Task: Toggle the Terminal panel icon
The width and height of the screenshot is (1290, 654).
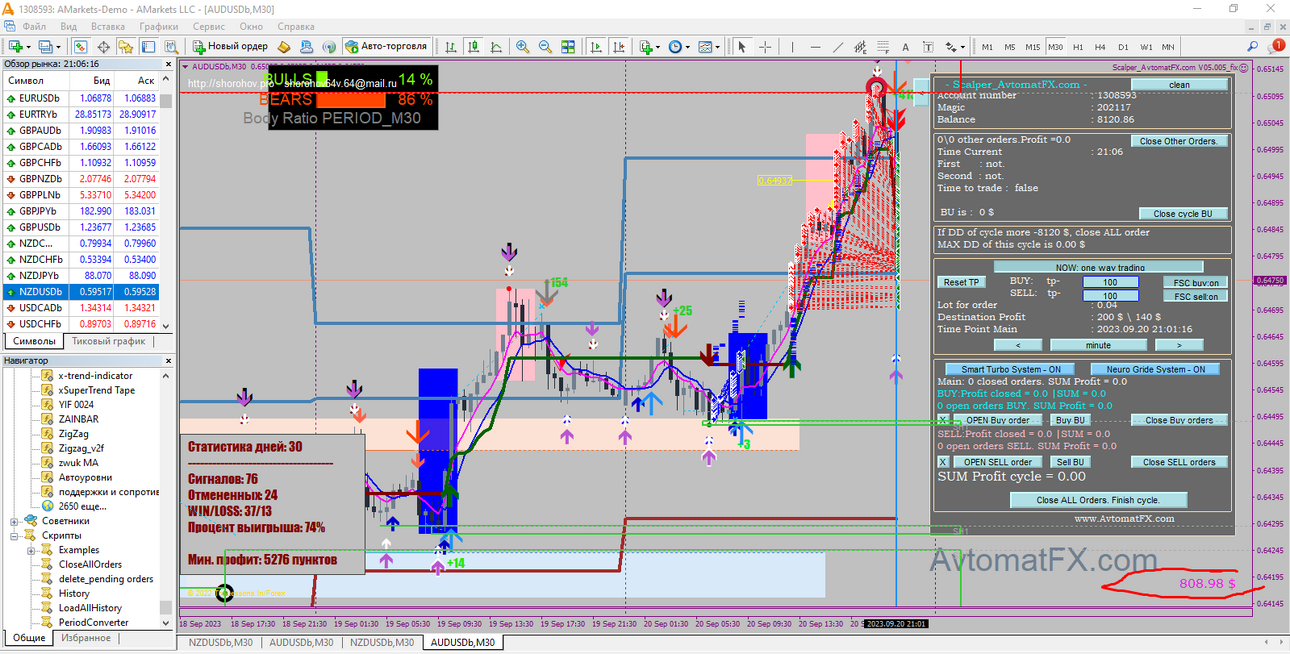Action: (148, 46)
